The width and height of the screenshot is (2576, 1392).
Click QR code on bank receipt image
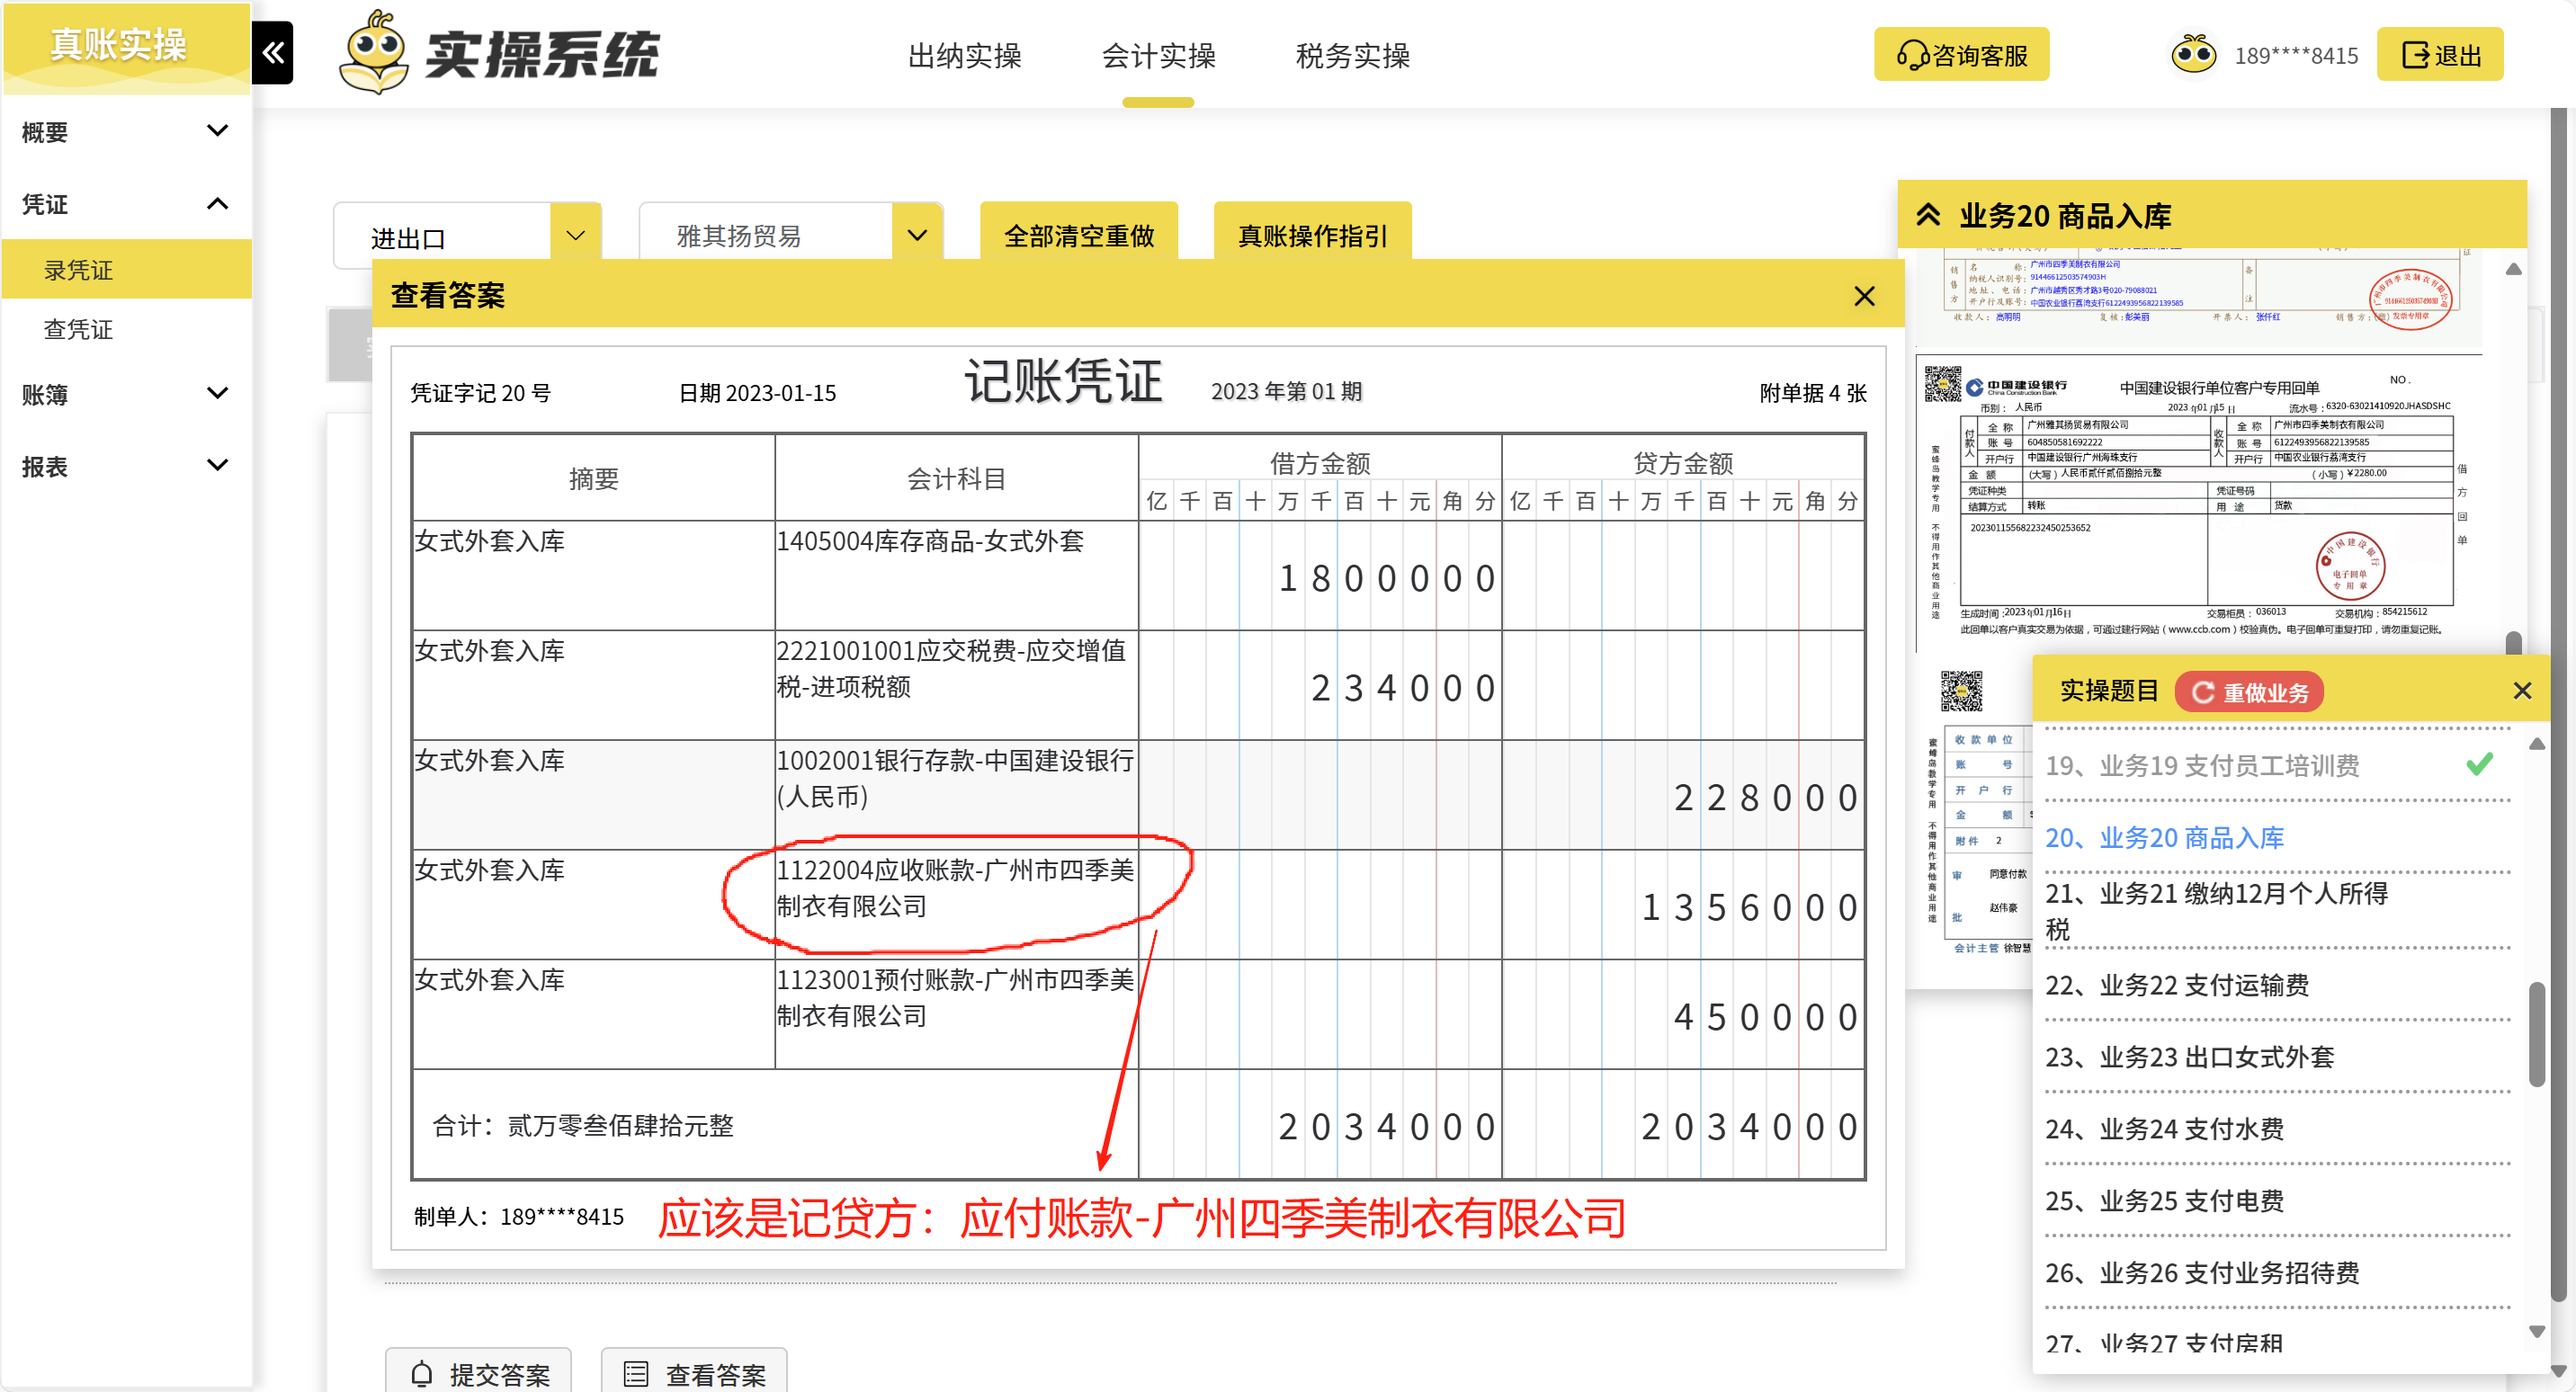(1943, 384)
